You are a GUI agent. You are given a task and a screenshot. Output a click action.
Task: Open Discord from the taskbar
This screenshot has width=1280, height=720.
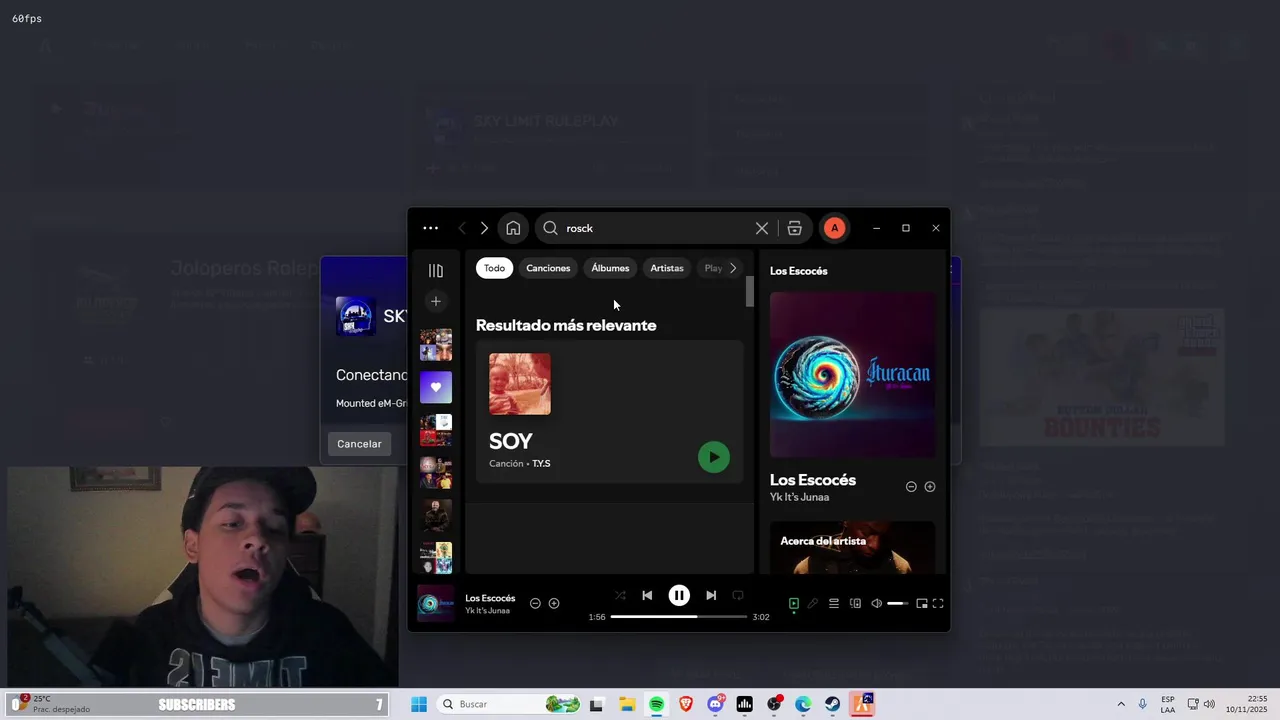click(715, 704)
